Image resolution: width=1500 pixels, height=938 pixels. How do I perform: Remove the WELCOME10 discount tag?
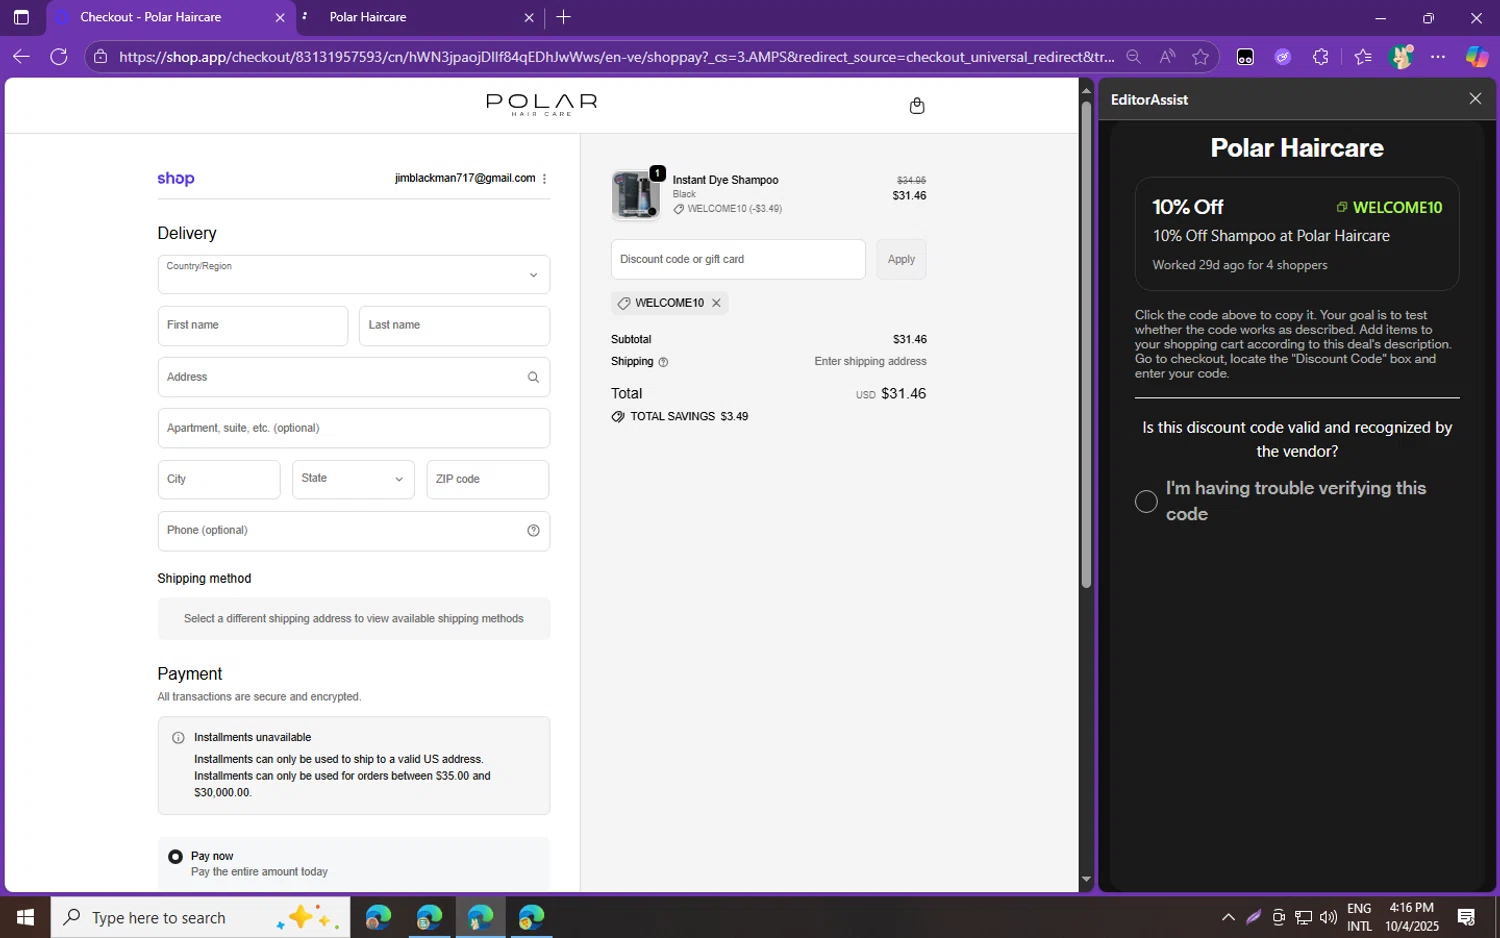coord(716,303)
